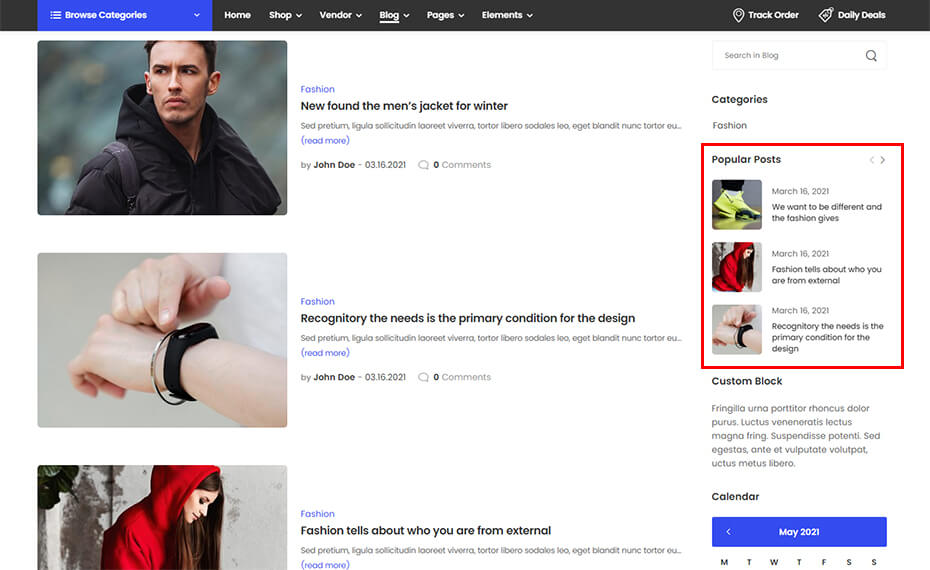Click the search magnifier icon in blog search
Screen dimensions: 930x570
pyautogui.click(x=871, y=56)
